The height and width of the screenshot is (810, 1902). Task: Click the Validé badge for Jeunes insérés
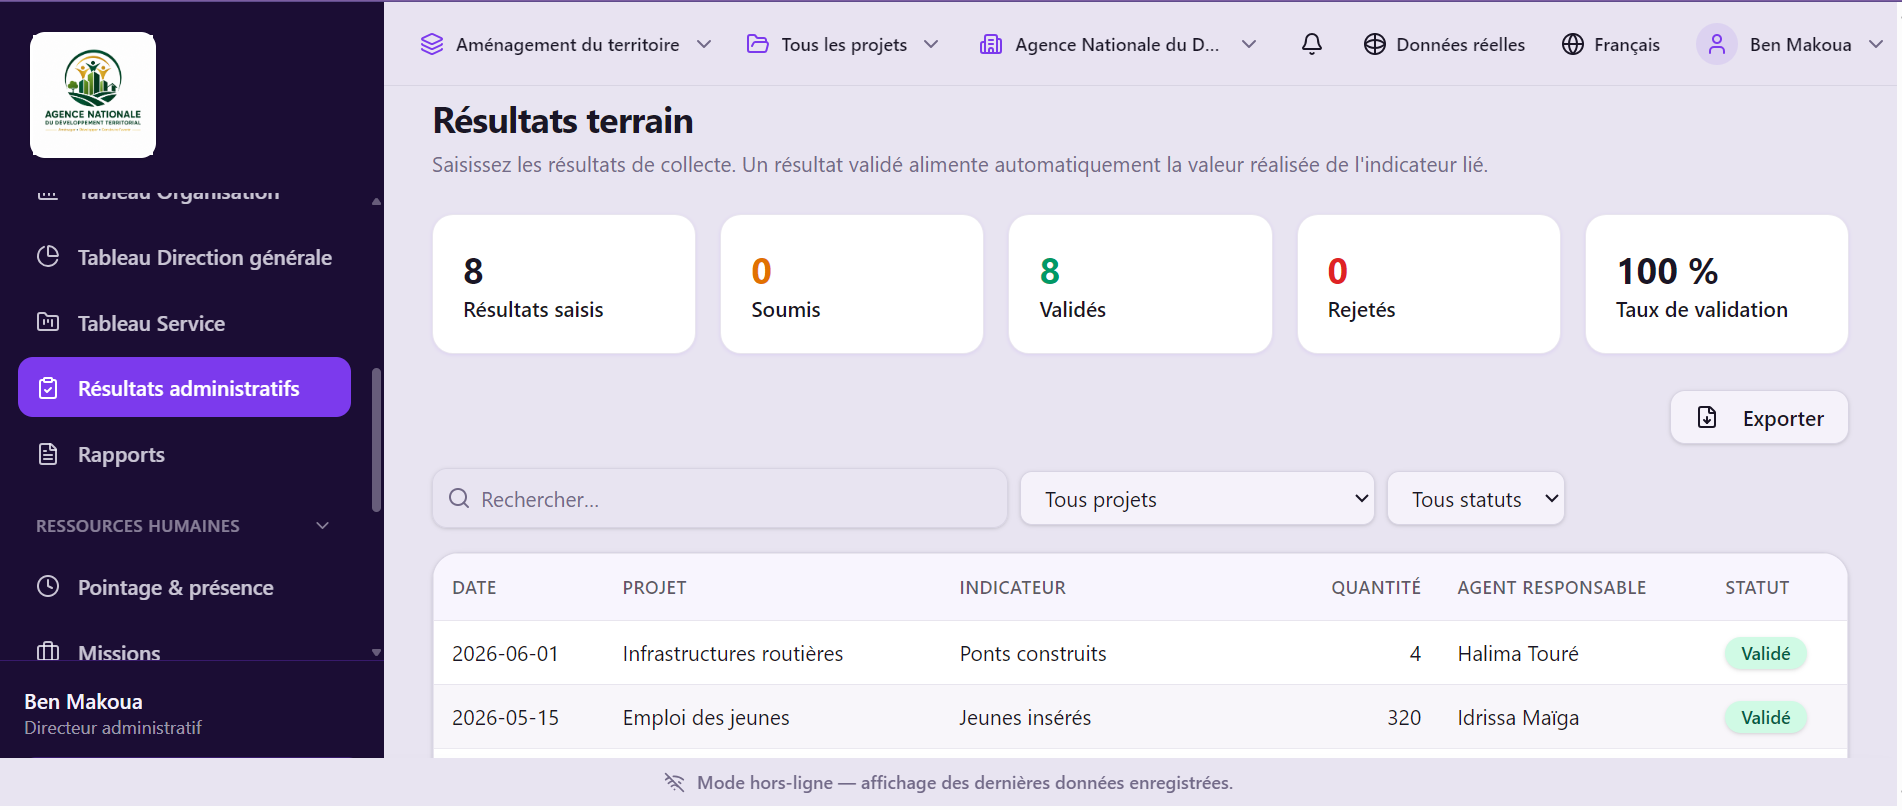tap(1765, 717)
